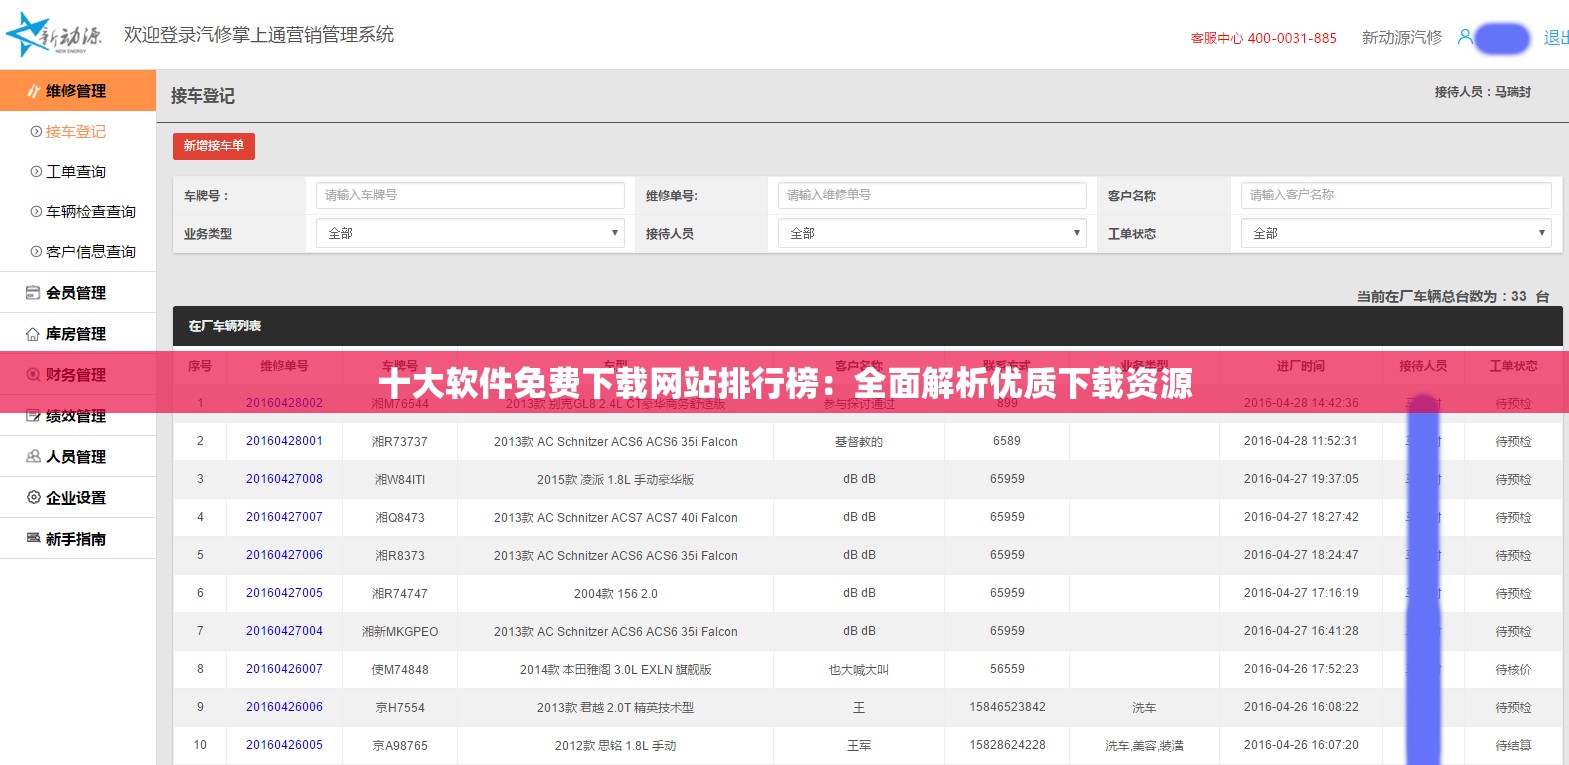Click plate number 湘新MKGPEO
1569x765 pixels.
pyautogui.click(x=400, y=632)
